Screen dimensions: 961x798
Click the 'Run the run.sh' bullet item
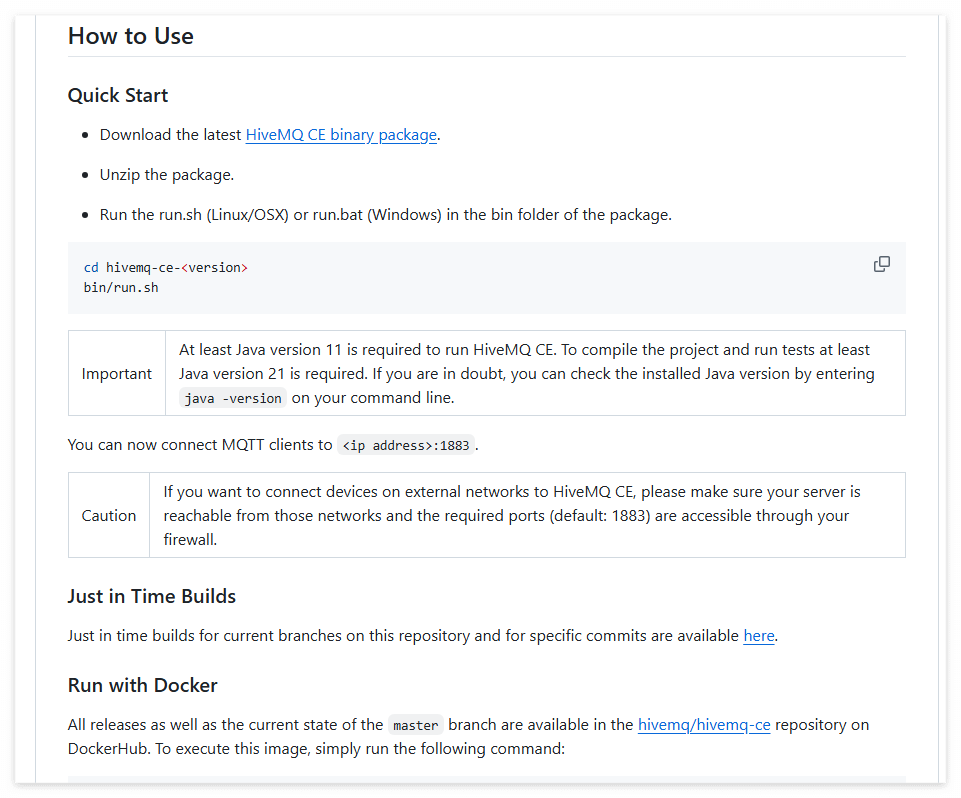[x=386, y=215]
